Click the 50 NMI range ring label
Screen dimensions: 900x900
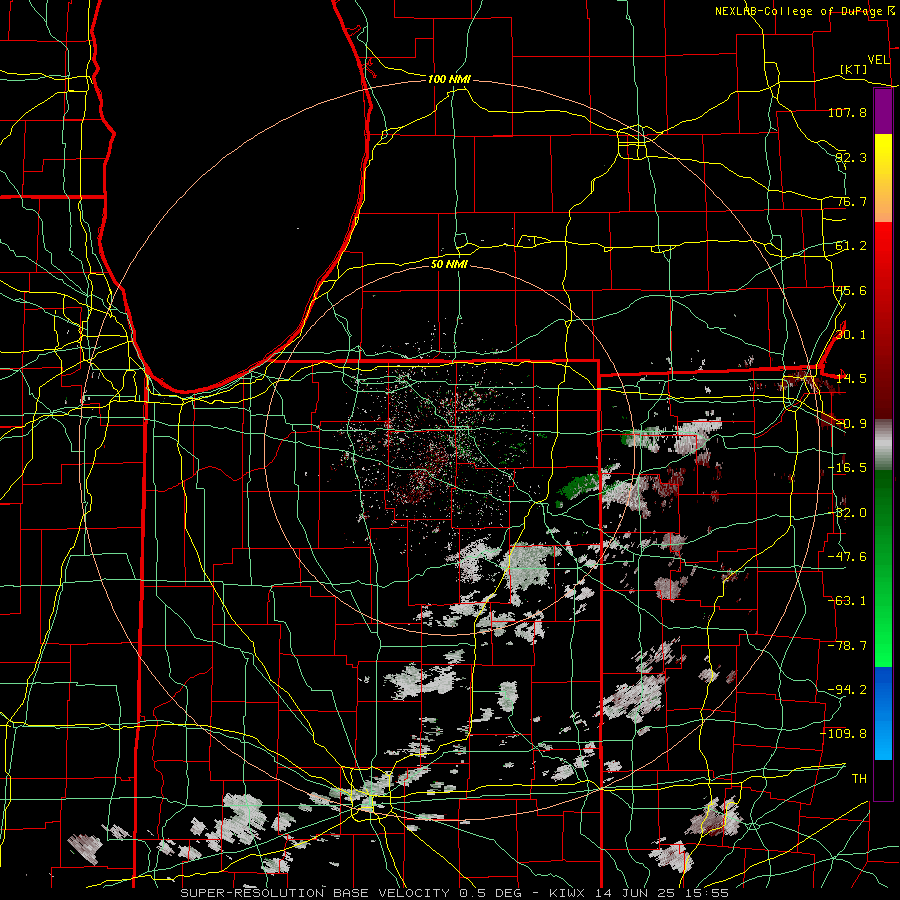point(449,264)
